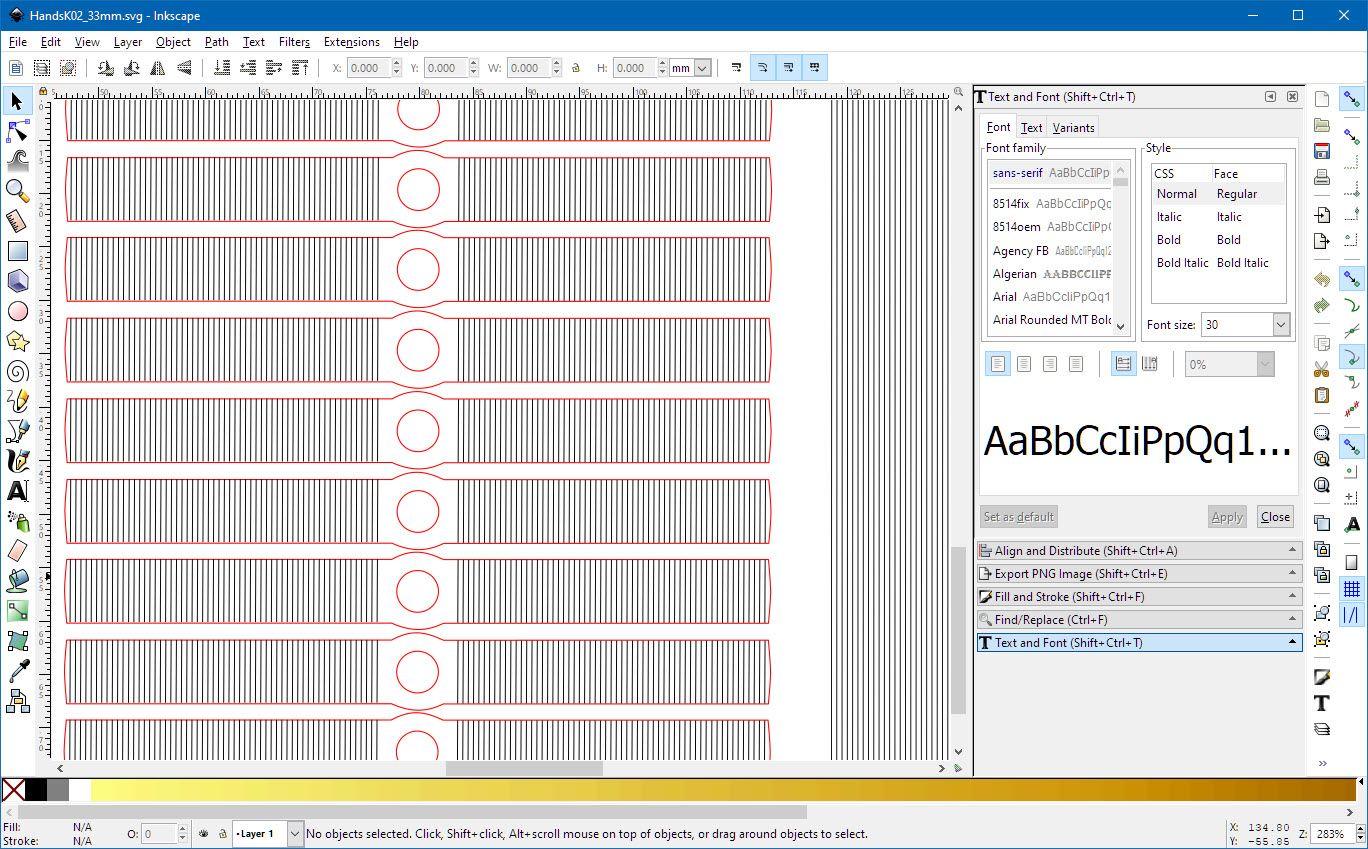Expand the Align and Distribute panel
The width and height of the screenshot is (1368, 849).
pyautogui.click(x=1139, y=551)
